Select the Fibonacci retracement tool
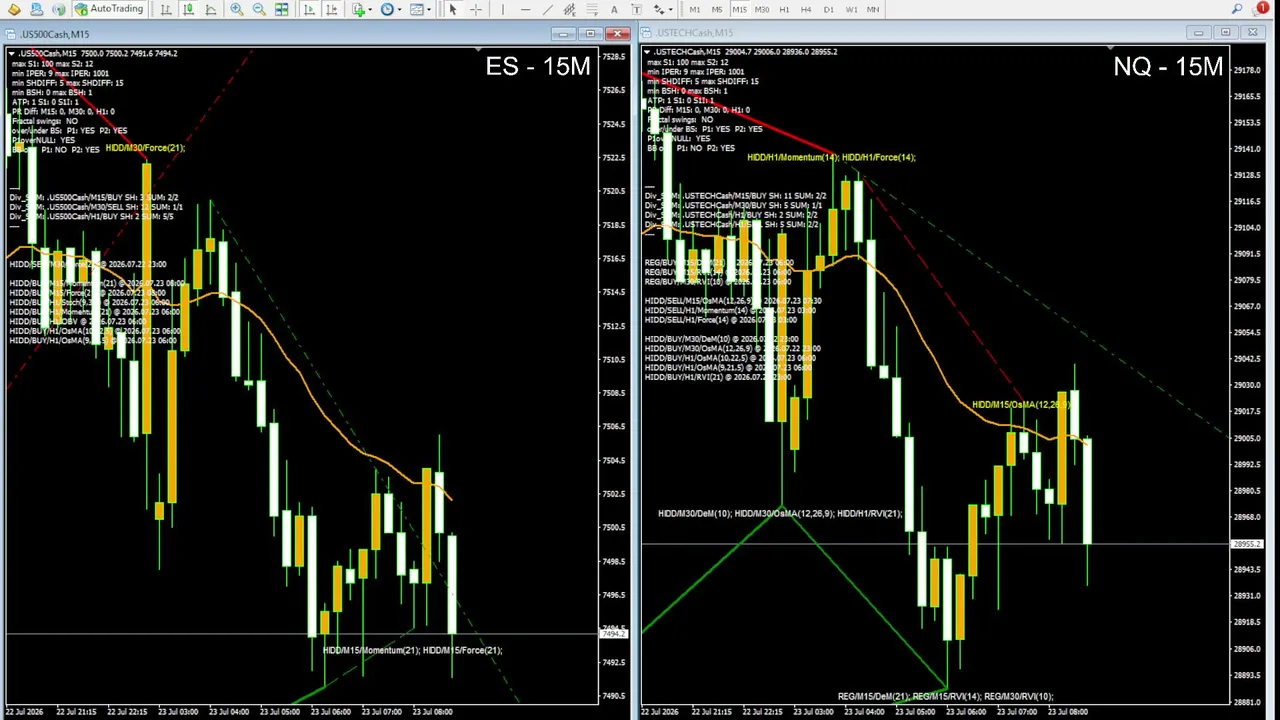 592,9
